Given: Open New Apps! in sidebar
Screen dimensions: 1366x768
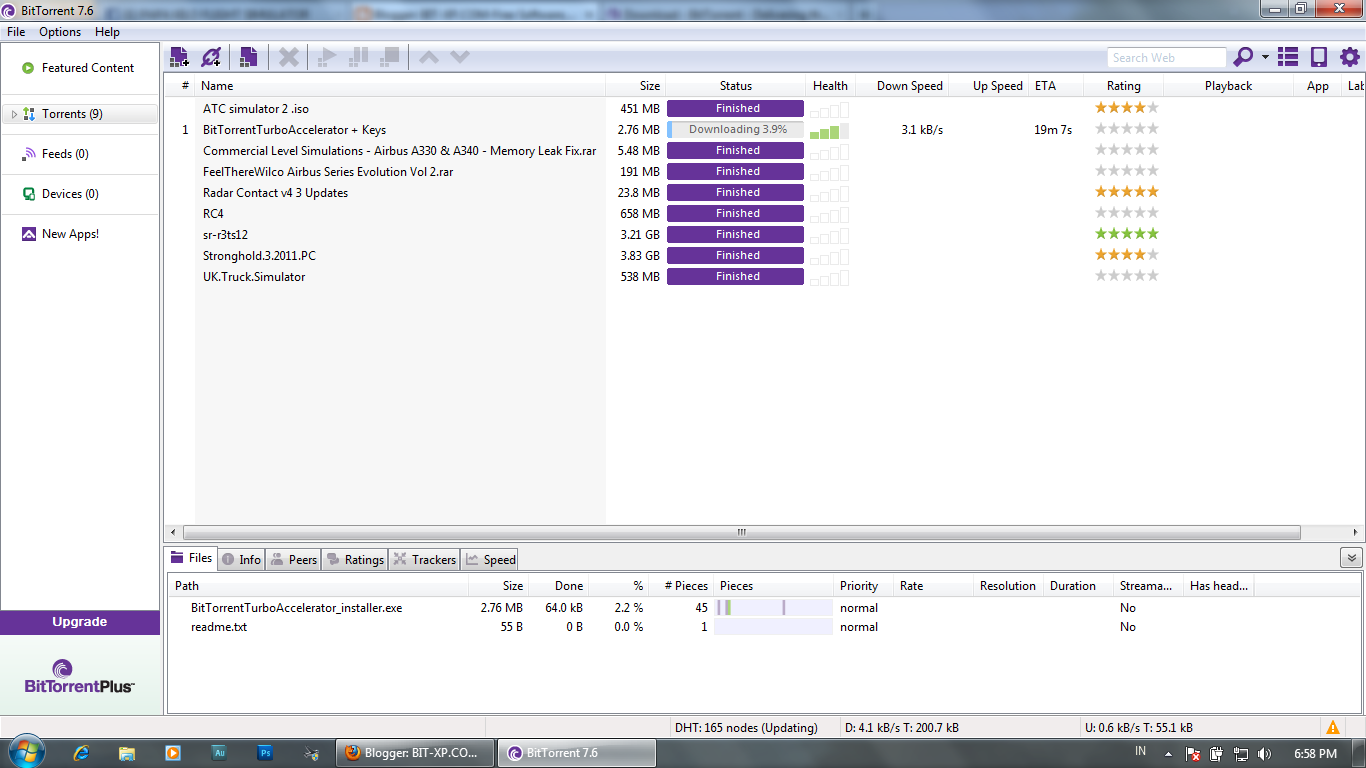Looking at the screenshot, I should click(80, 234).
